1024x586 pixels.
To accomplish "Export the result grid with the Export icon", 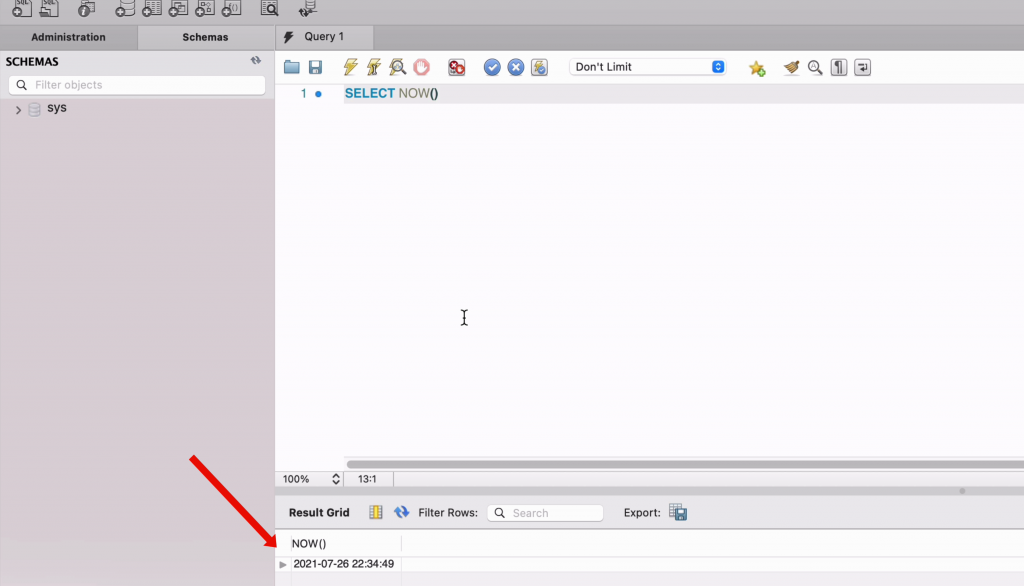I will coord(678,512).
